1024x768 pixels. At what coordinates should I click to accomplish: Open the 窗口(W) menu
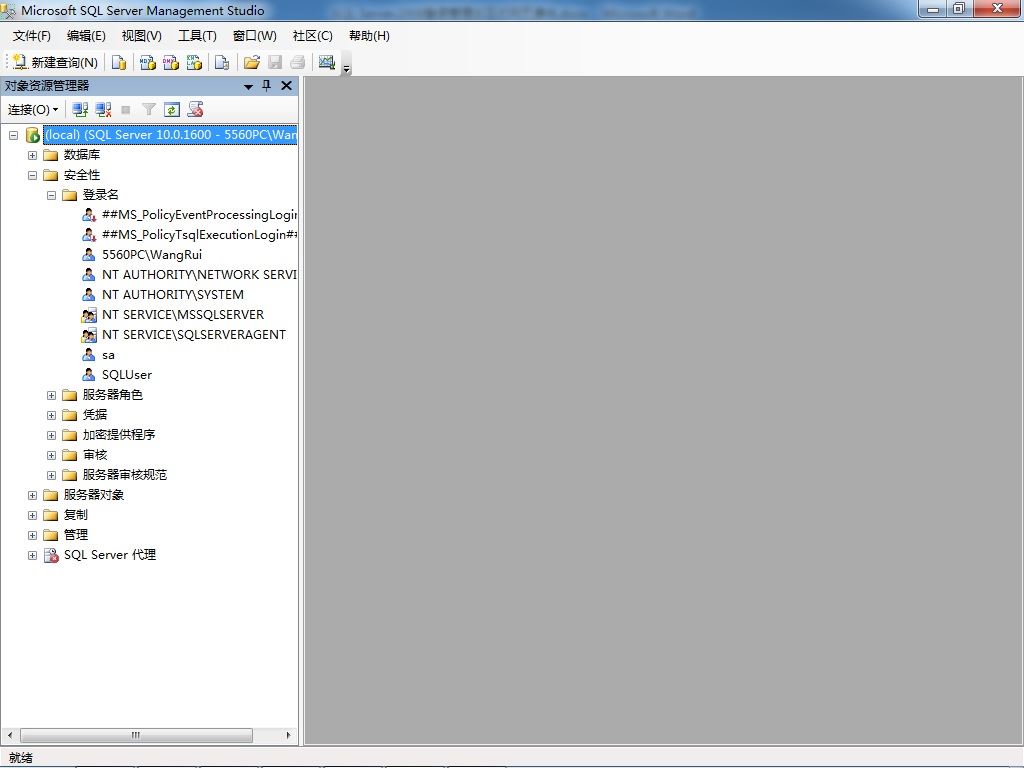(x=255, y=36)
